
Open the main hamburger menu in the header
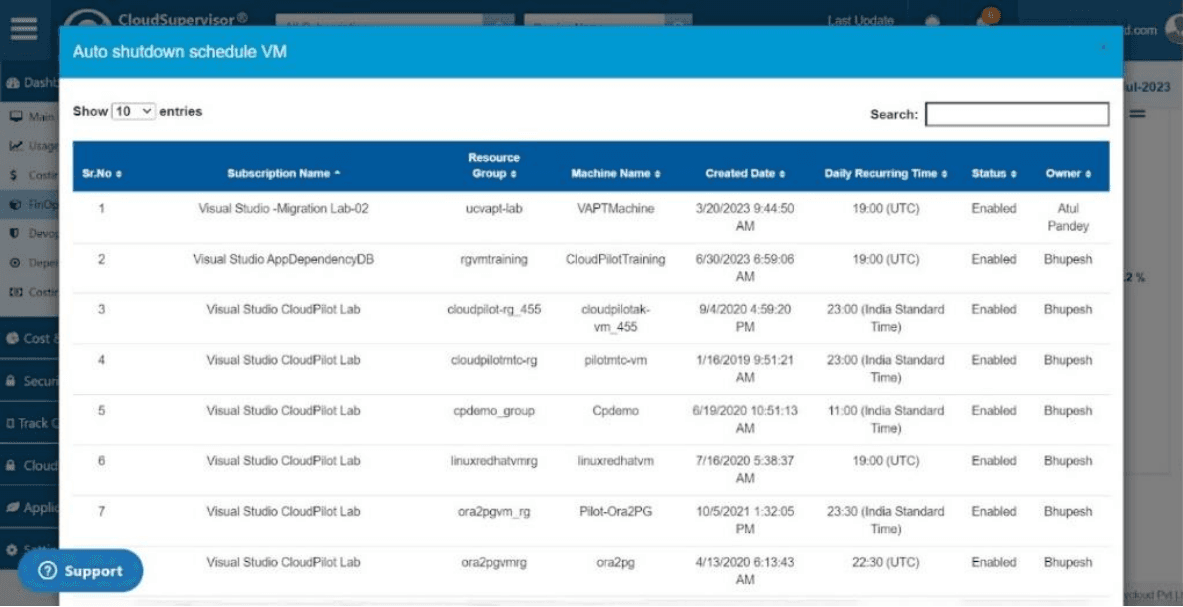click(23, 29)
